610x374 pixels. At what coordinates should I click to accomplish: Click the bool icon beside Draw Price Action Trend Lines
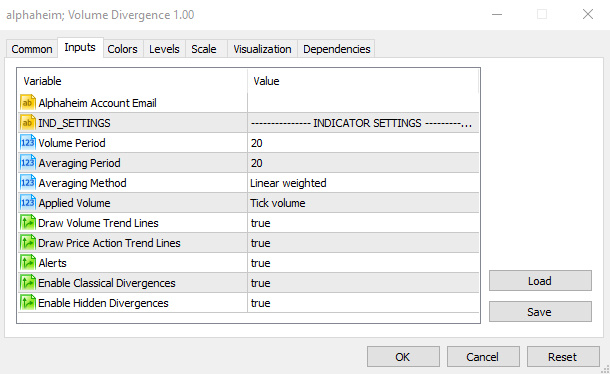tap(28, 243)
